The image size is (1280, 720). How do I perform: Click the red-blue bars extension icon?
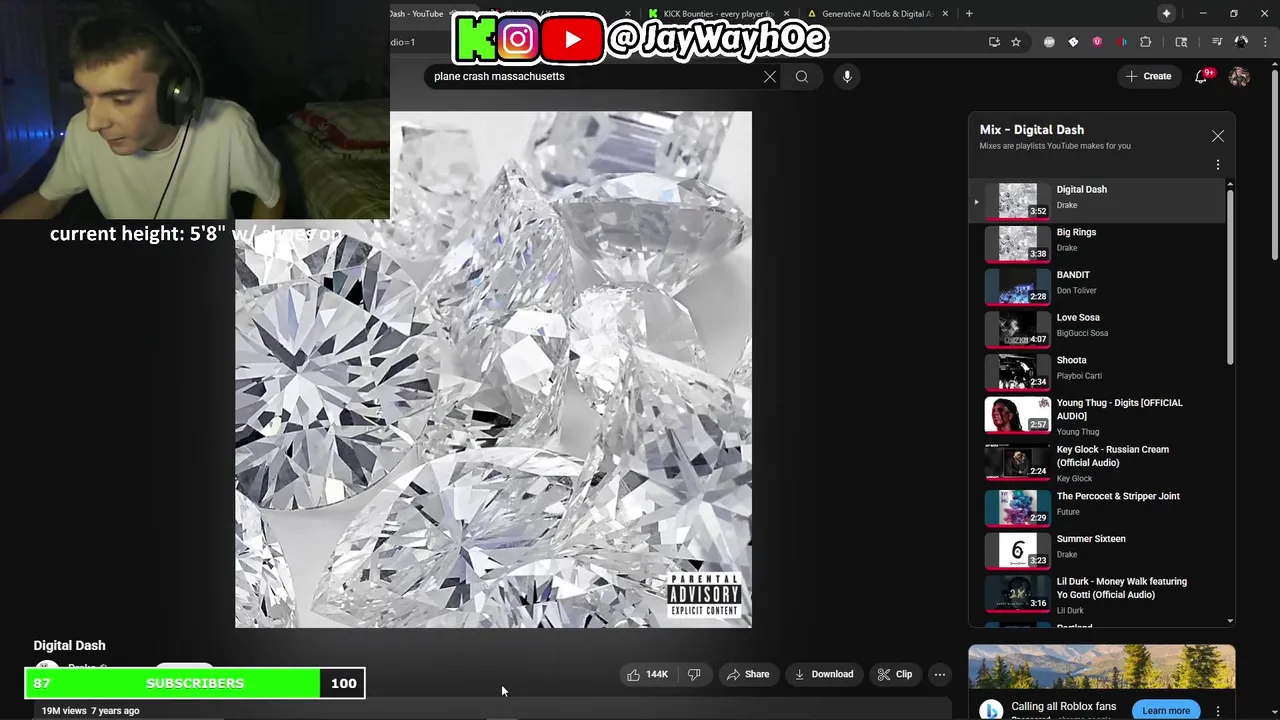(1122, 42)
